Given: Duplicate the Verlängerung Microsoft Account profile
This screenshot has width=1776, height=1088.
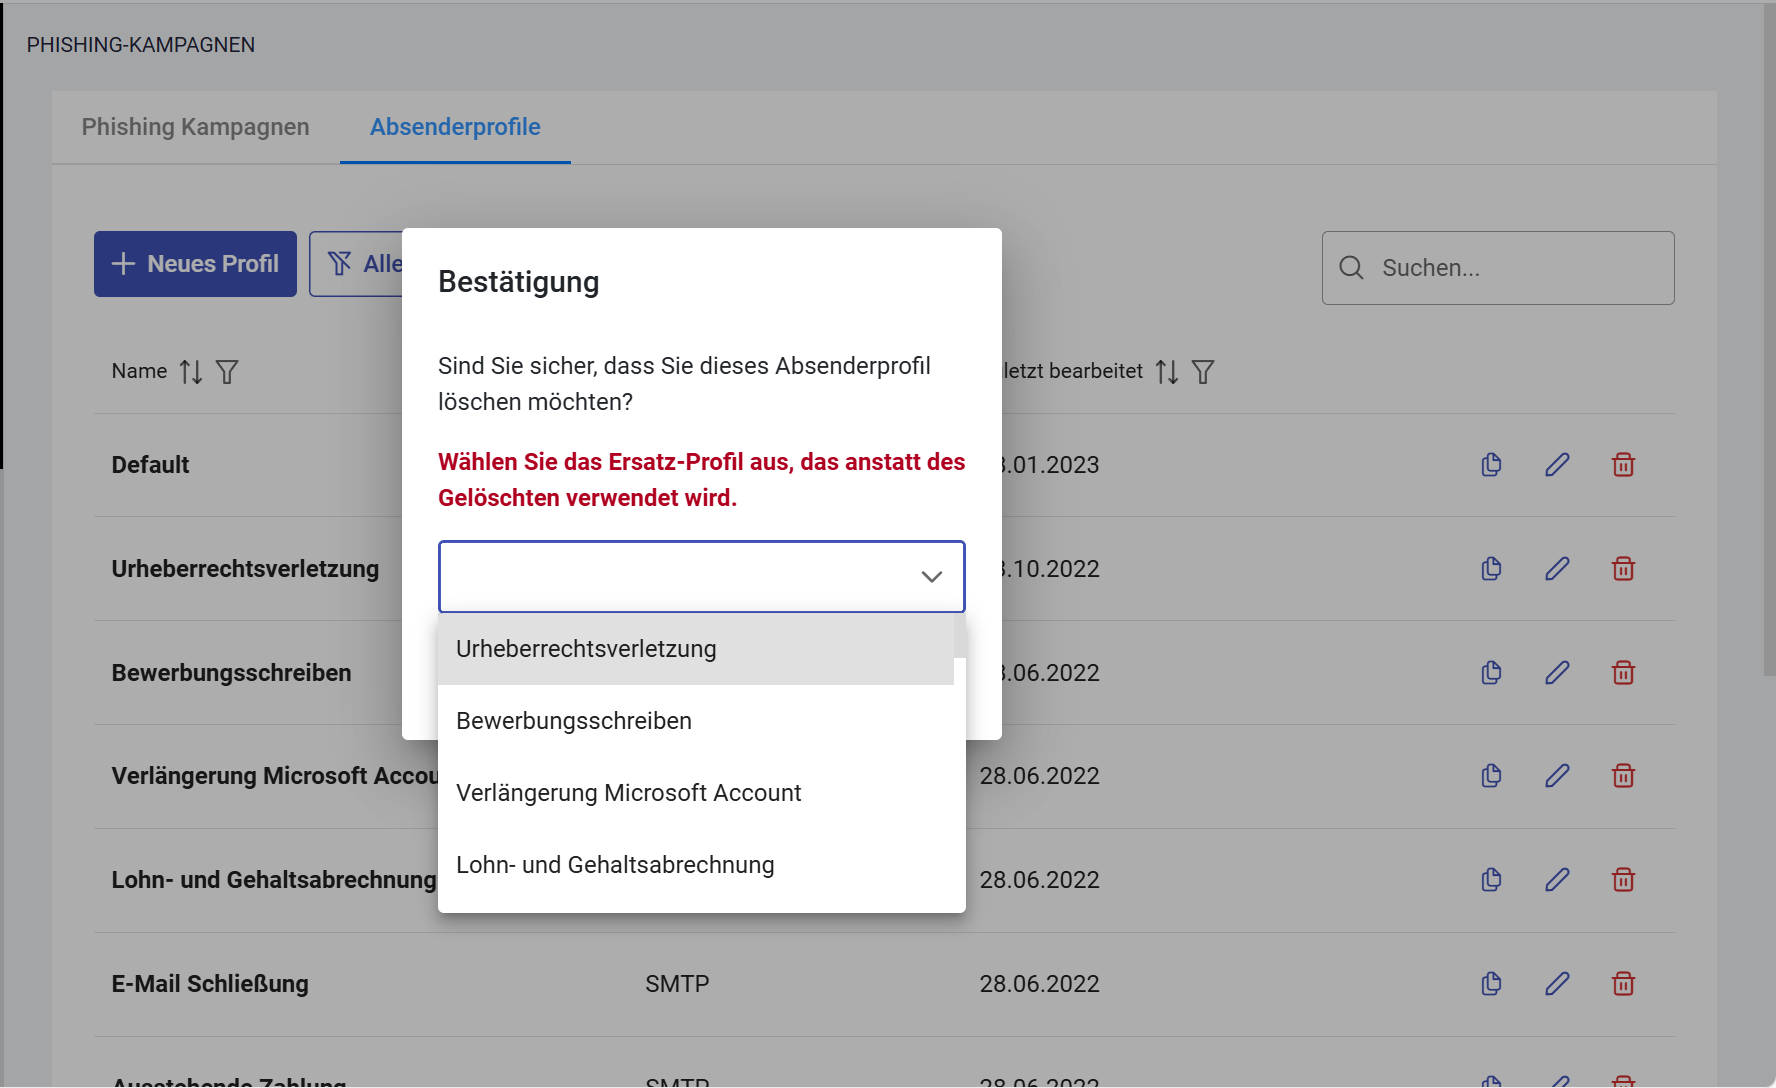Looking at the screenshot, I should click(1491, 776).
